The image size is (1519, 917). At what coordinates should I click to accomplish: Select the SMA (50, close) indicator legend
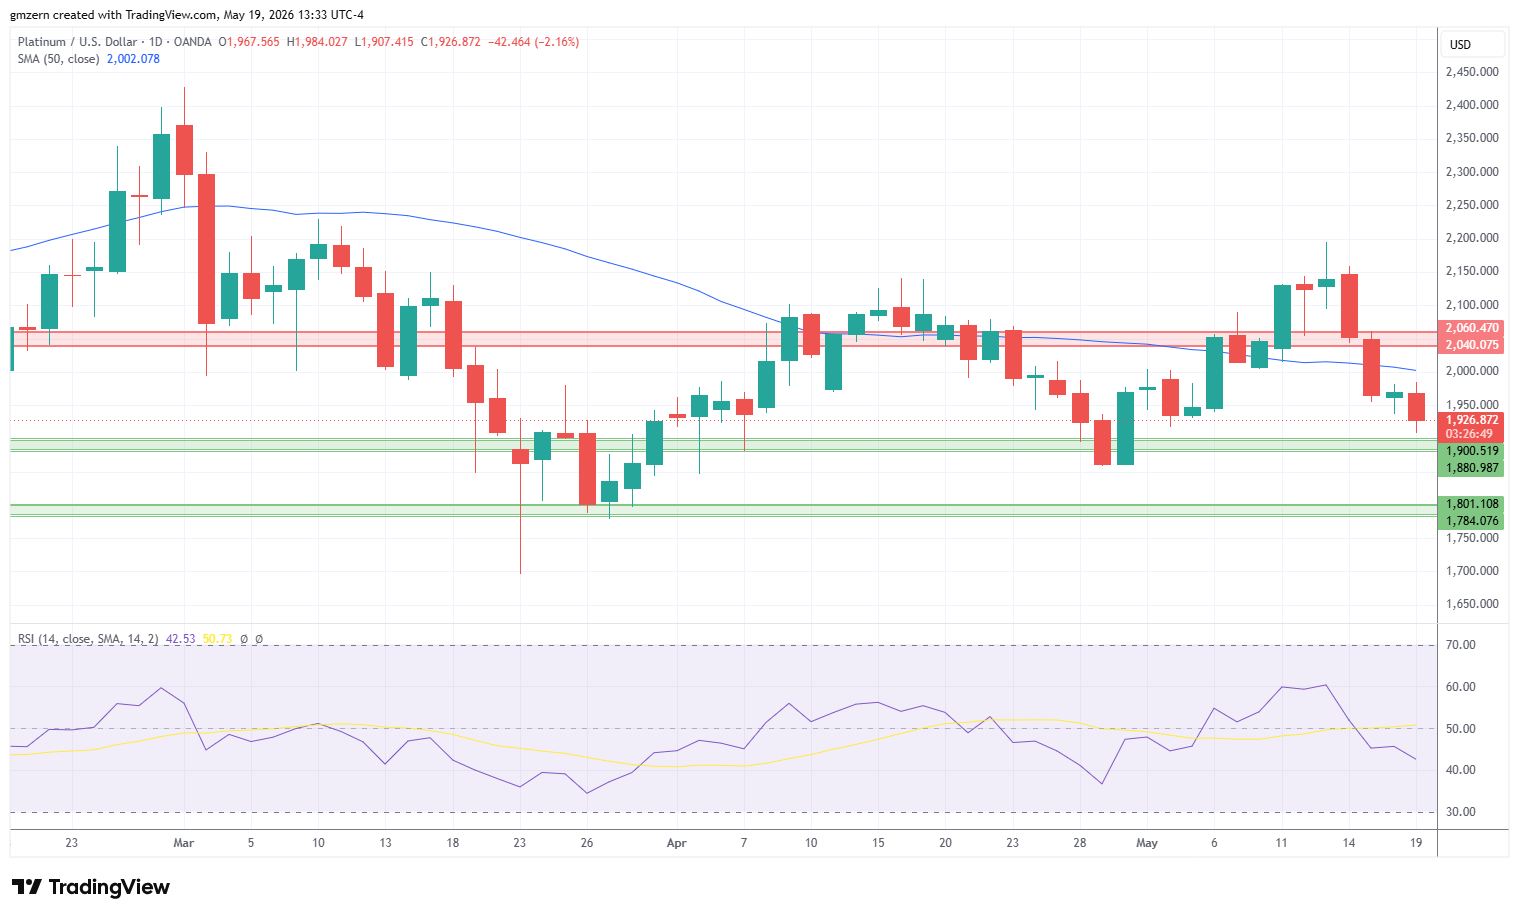(x=58, y=59)
